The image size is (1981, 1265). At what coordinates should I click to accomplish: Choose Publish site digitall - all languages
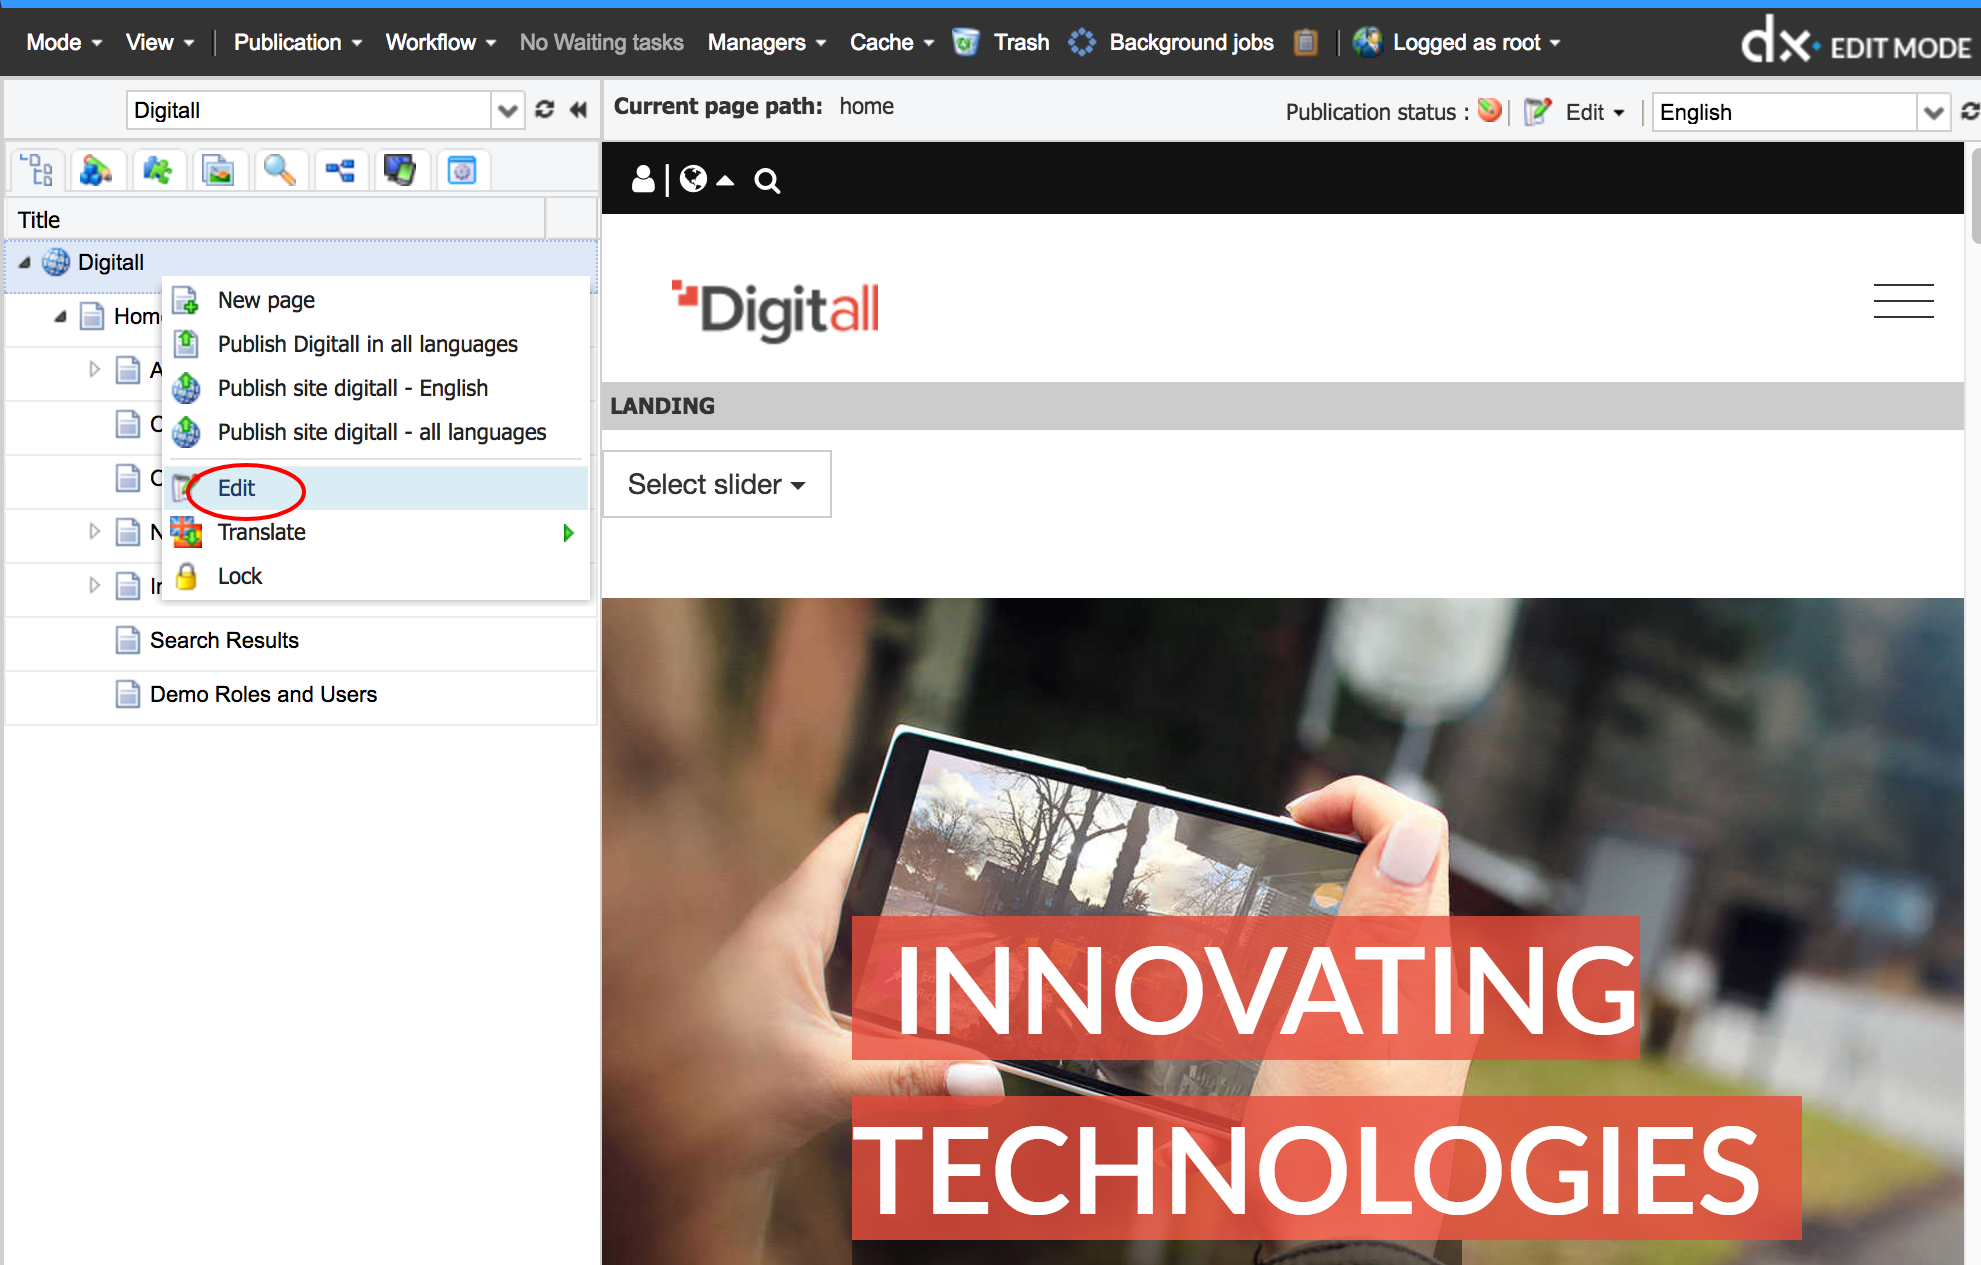coord(376,432)
